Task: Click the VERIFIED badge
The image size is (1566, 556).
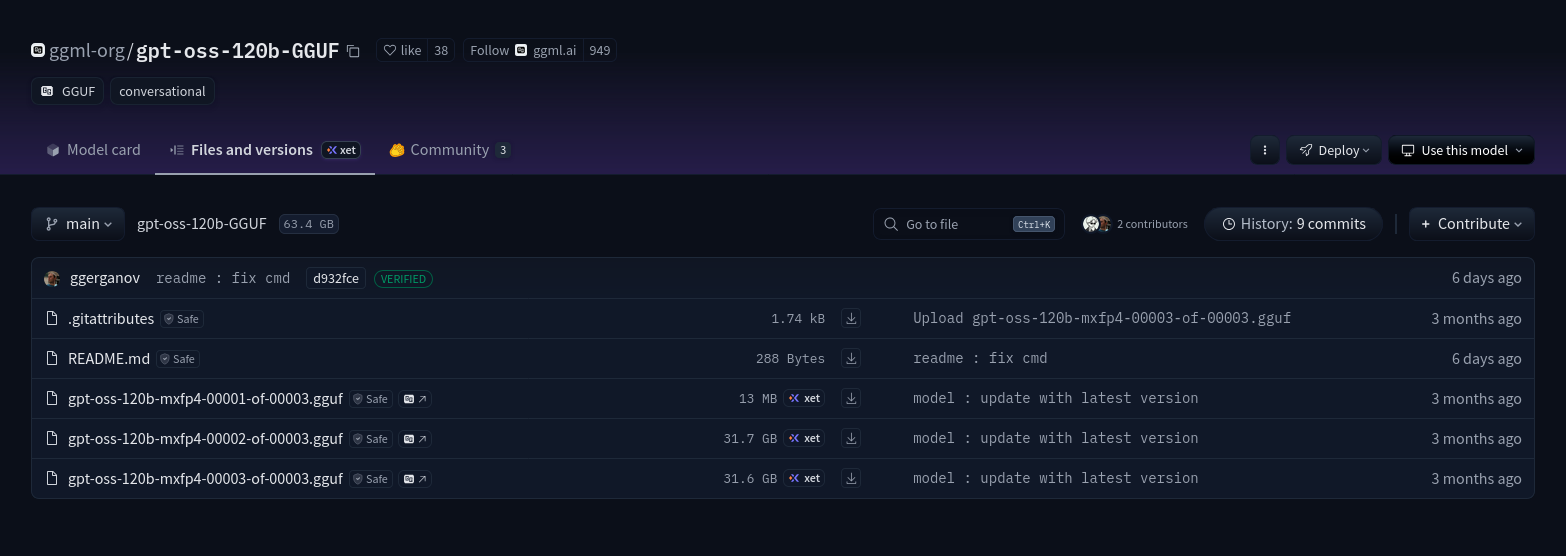Action: [x=403, y=278]
